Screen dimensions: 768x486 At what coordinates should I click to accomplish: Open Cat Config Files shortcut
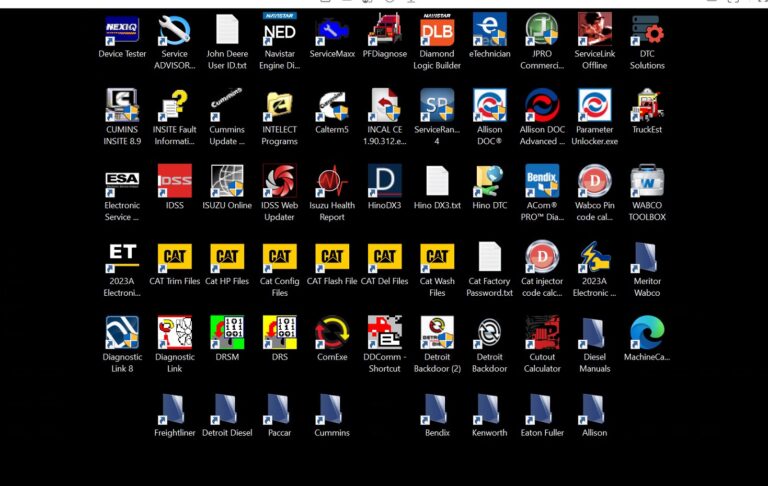click(x=280, y=257)
